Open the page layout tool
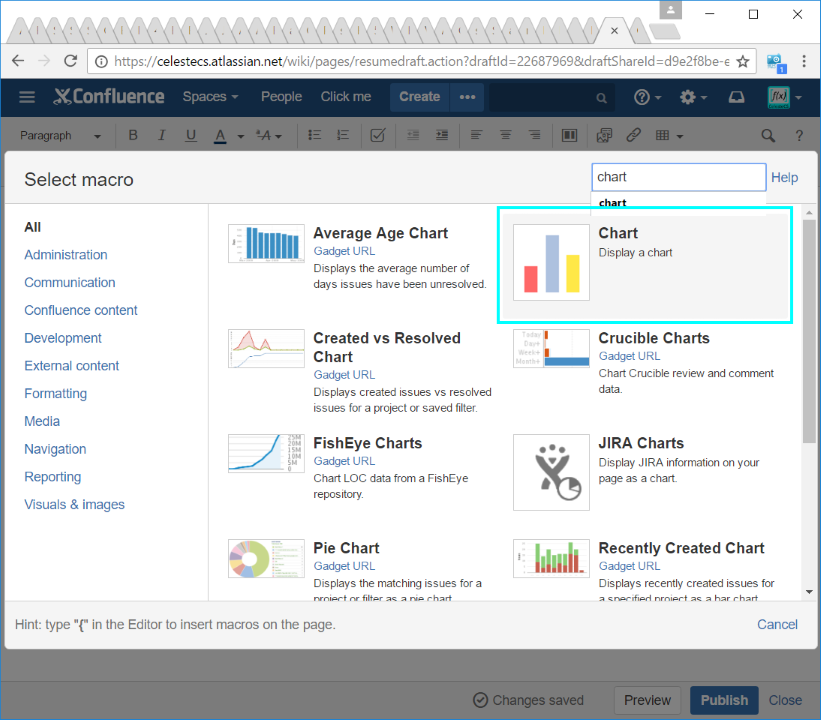The width and height of the screenshot is (821, 720). point(569,136)
